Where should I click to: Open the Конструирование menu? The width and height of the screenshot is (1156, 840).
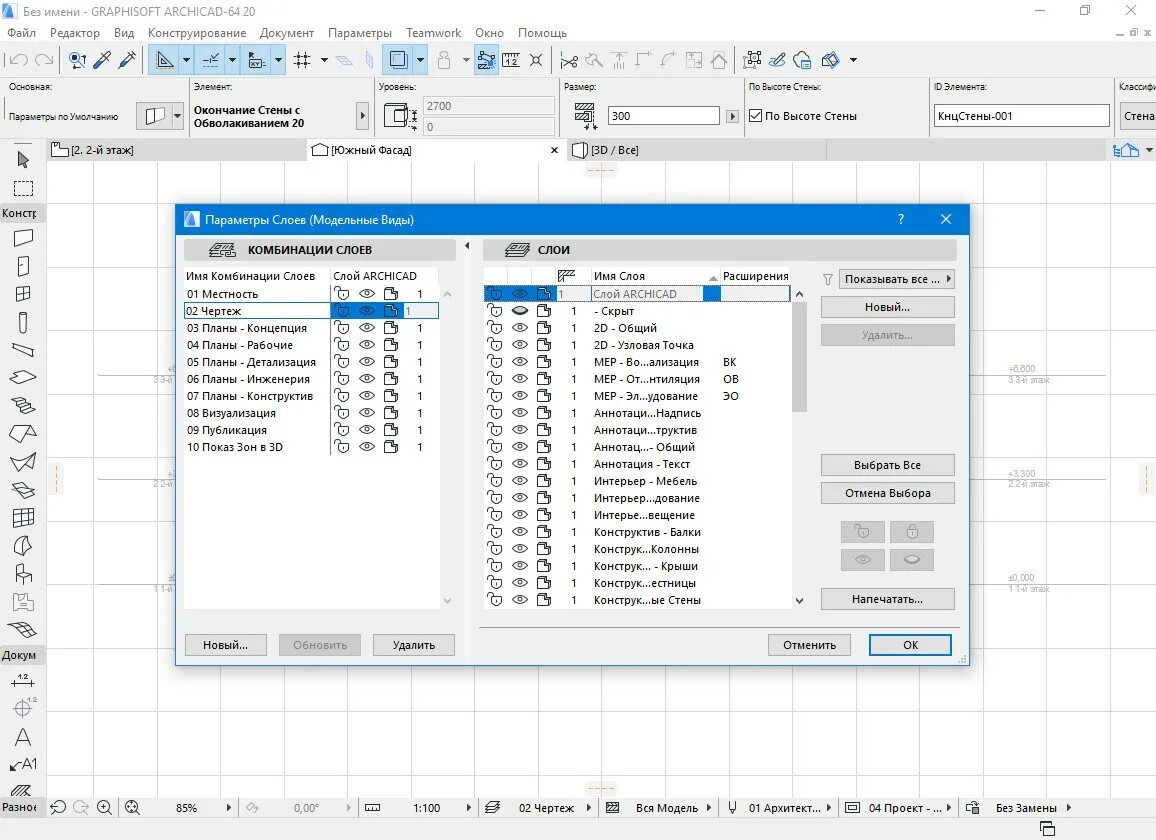[197, 33]
